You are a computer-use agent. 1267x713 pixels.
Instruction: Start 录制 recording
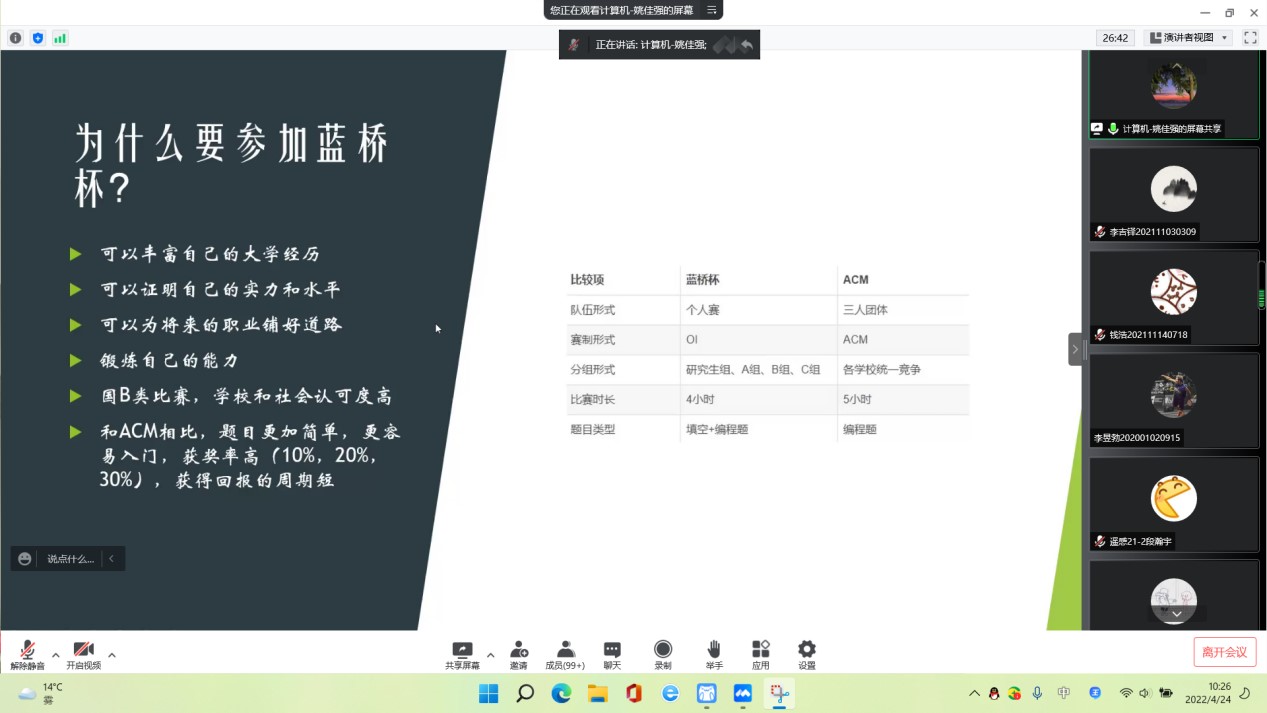(663, 655)
